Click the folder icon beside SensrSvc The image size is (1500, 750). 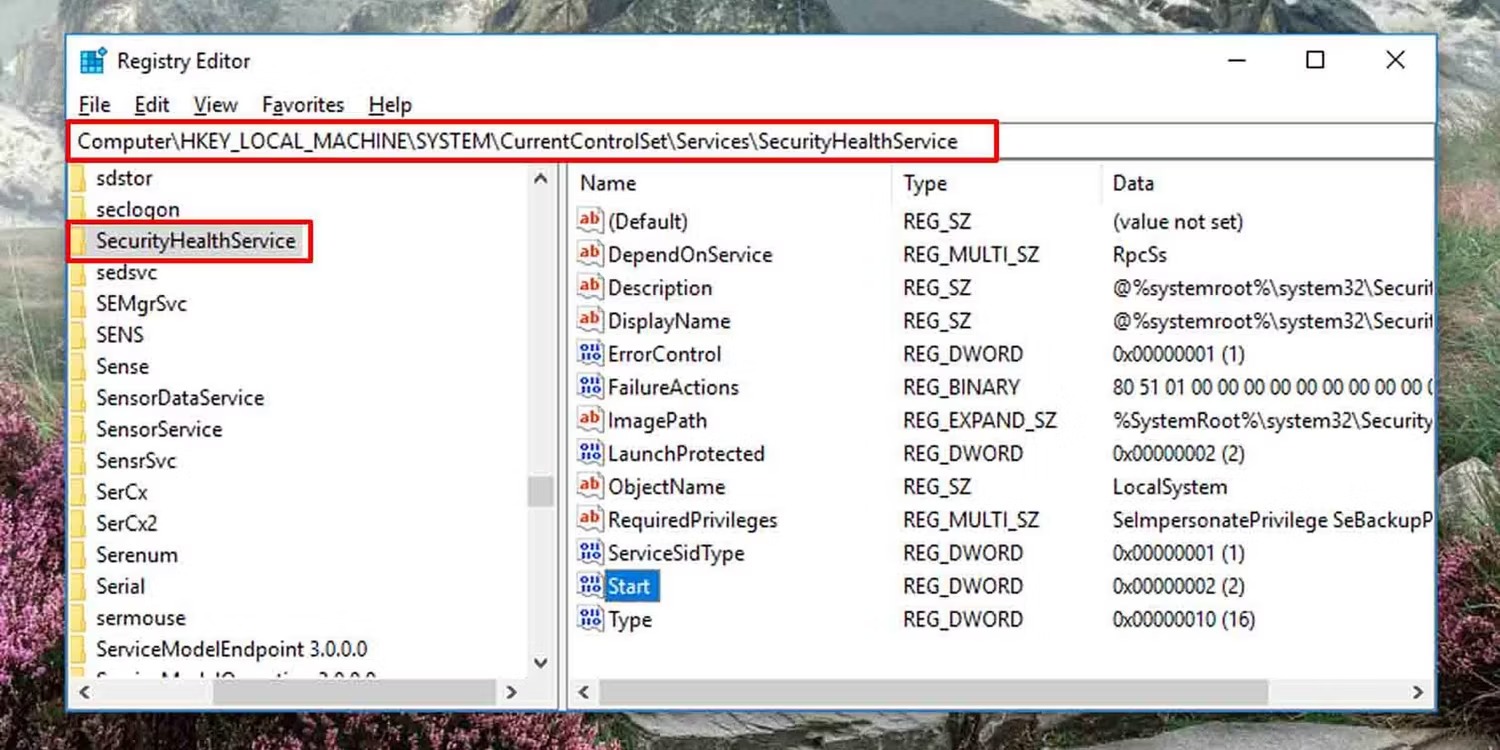point(79,461)
